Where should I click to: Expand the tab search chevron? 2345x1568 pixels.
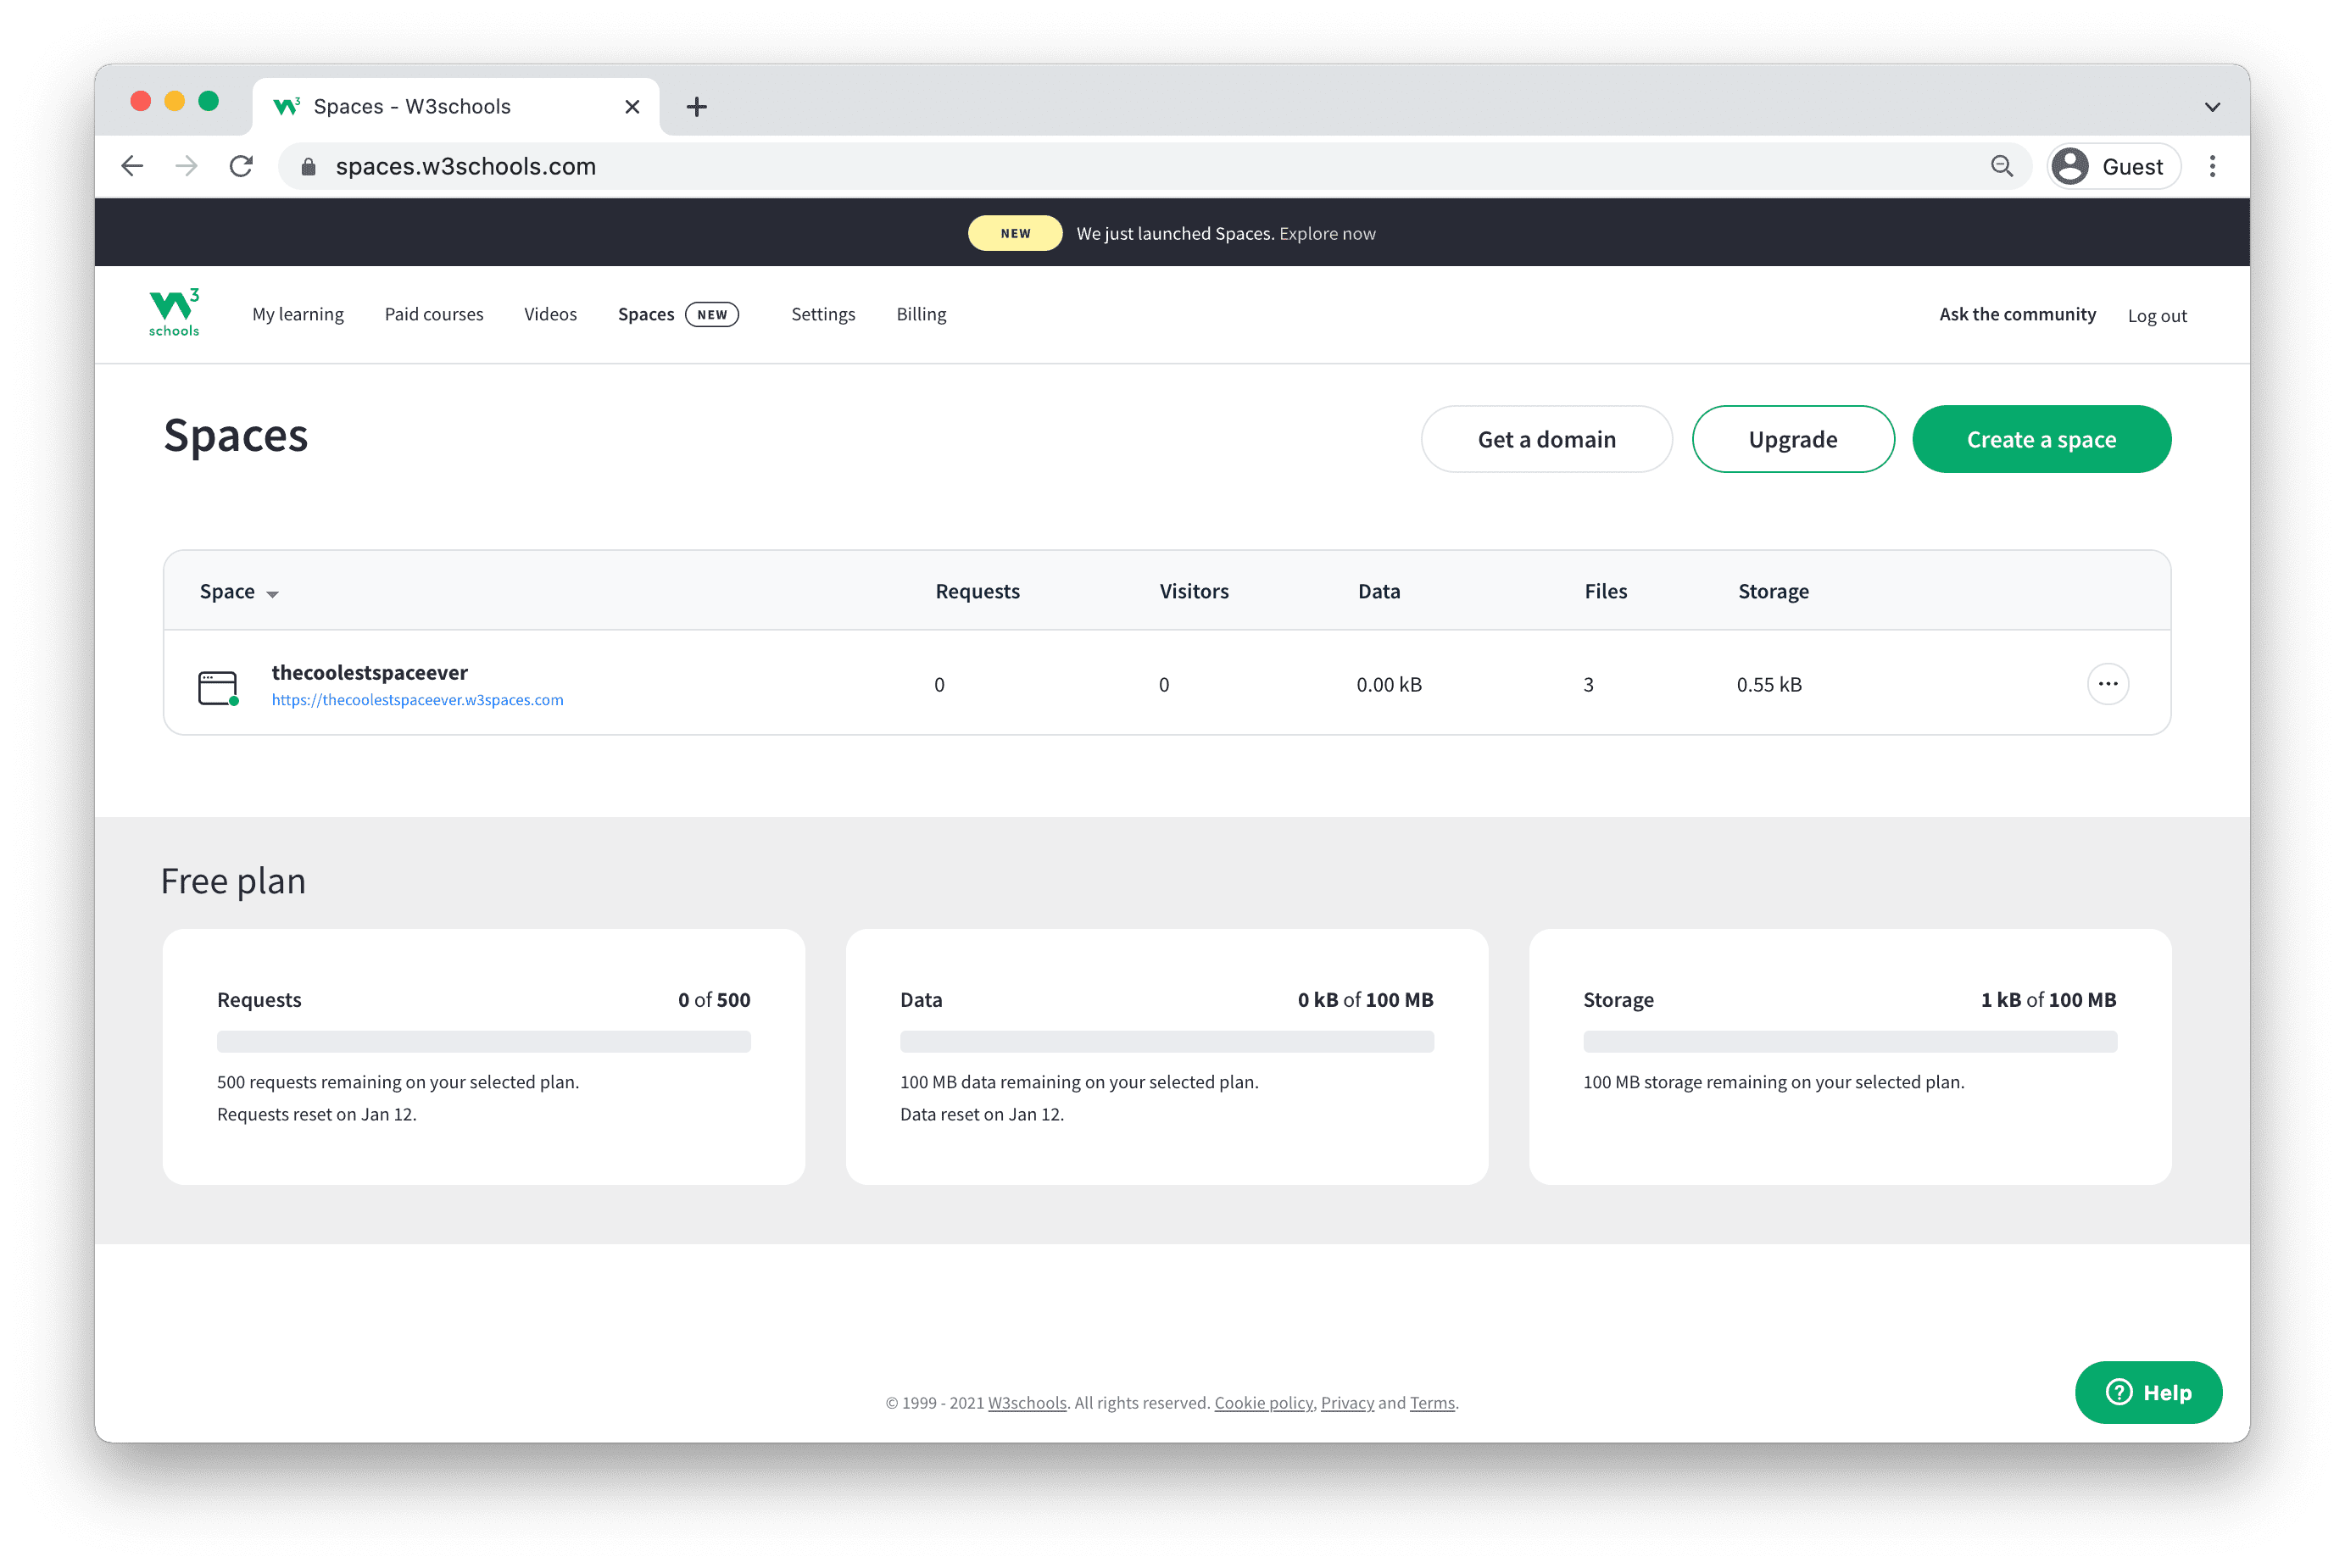[2212, 107]
